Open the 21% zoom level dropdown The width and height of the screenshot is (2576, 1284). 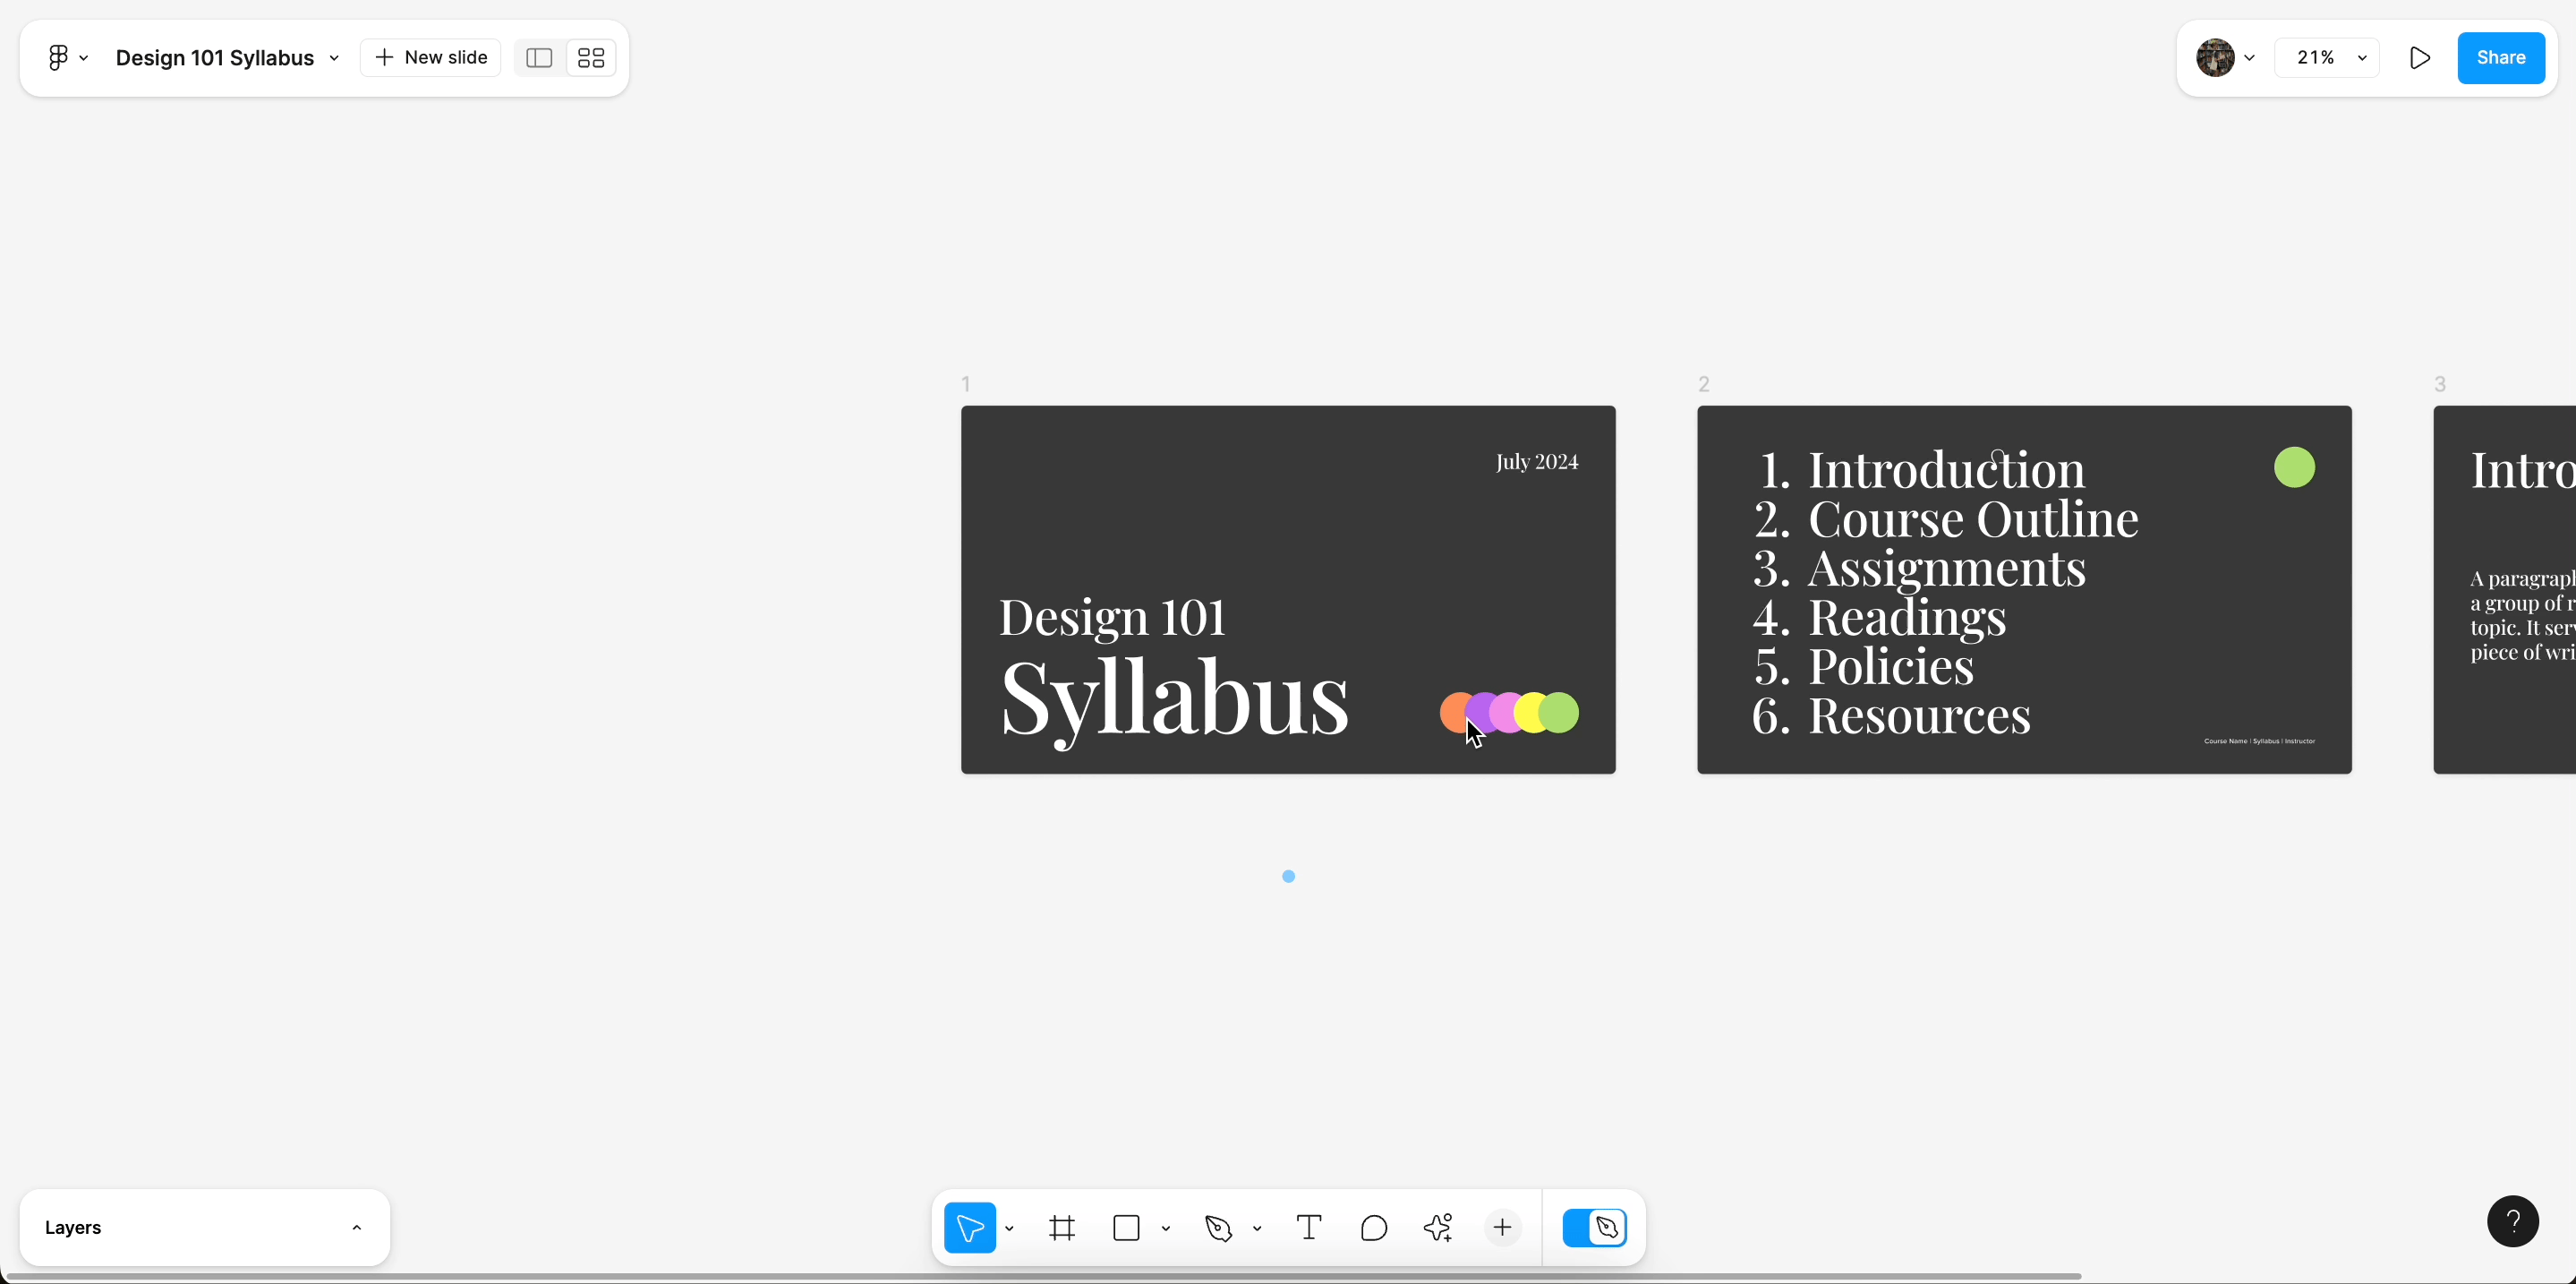click(x=2327, y=58)
